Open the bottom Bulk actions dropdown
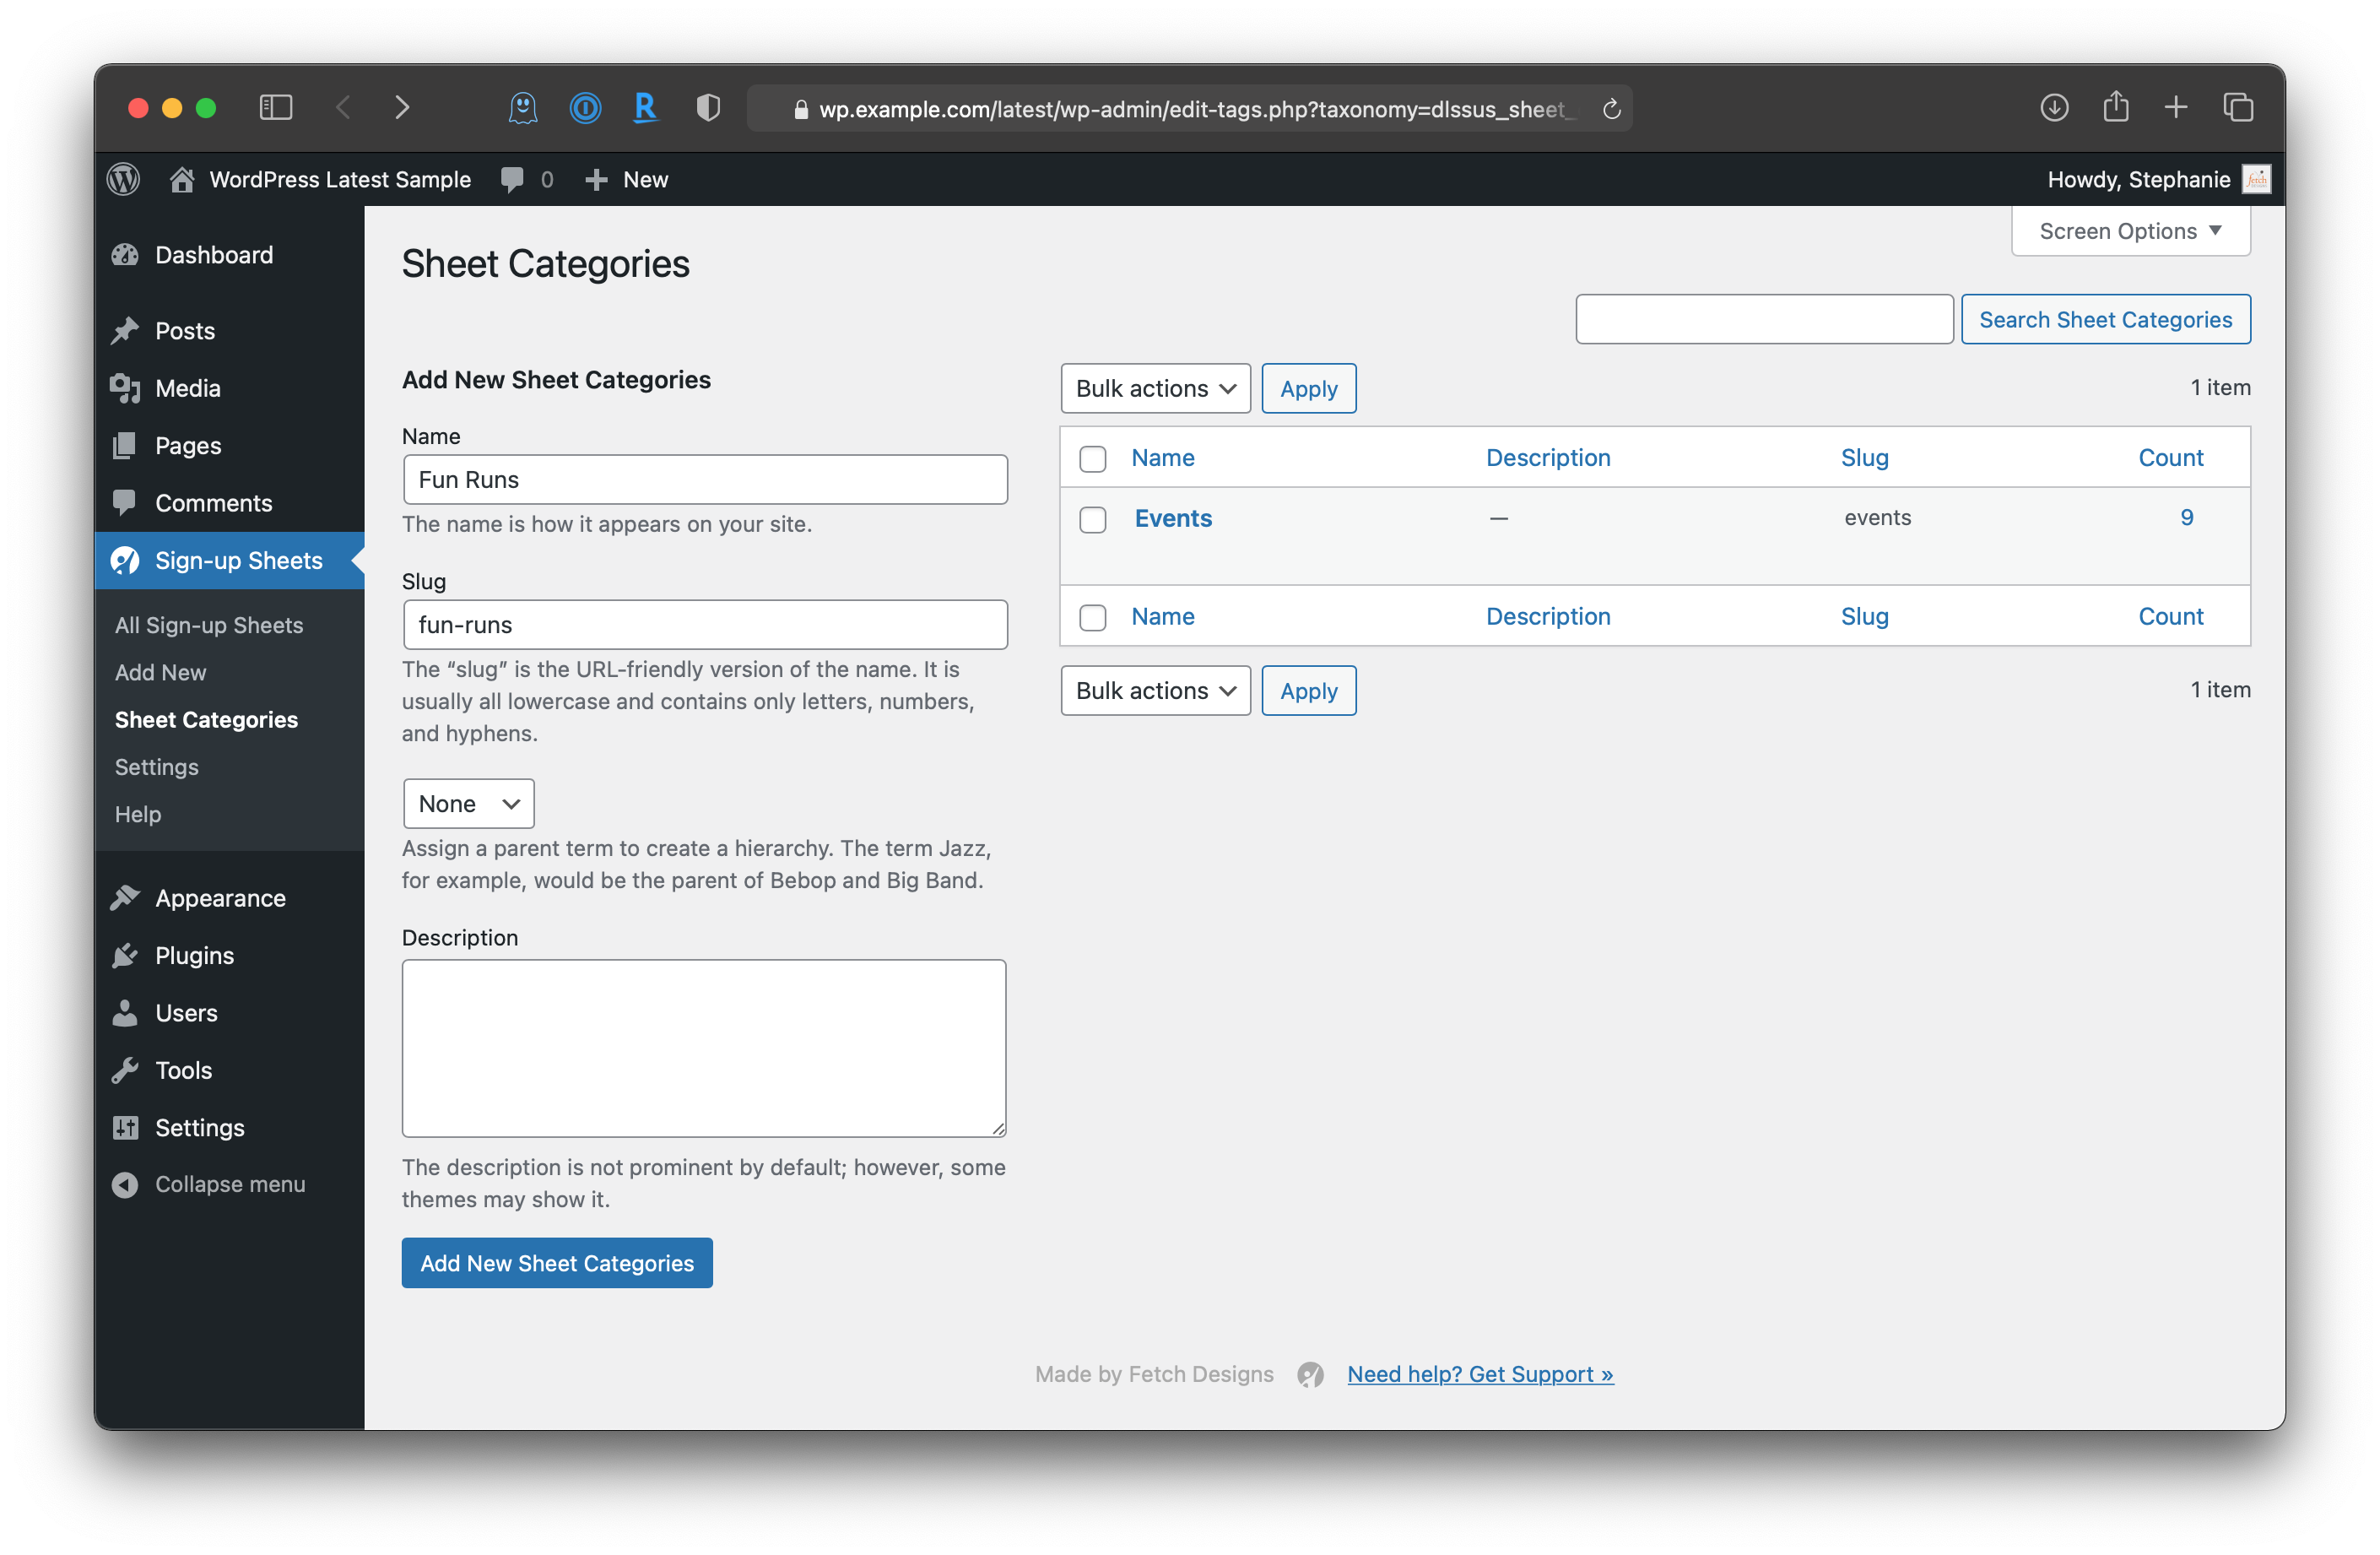 pyautogui.click(x=1155, y=691)
